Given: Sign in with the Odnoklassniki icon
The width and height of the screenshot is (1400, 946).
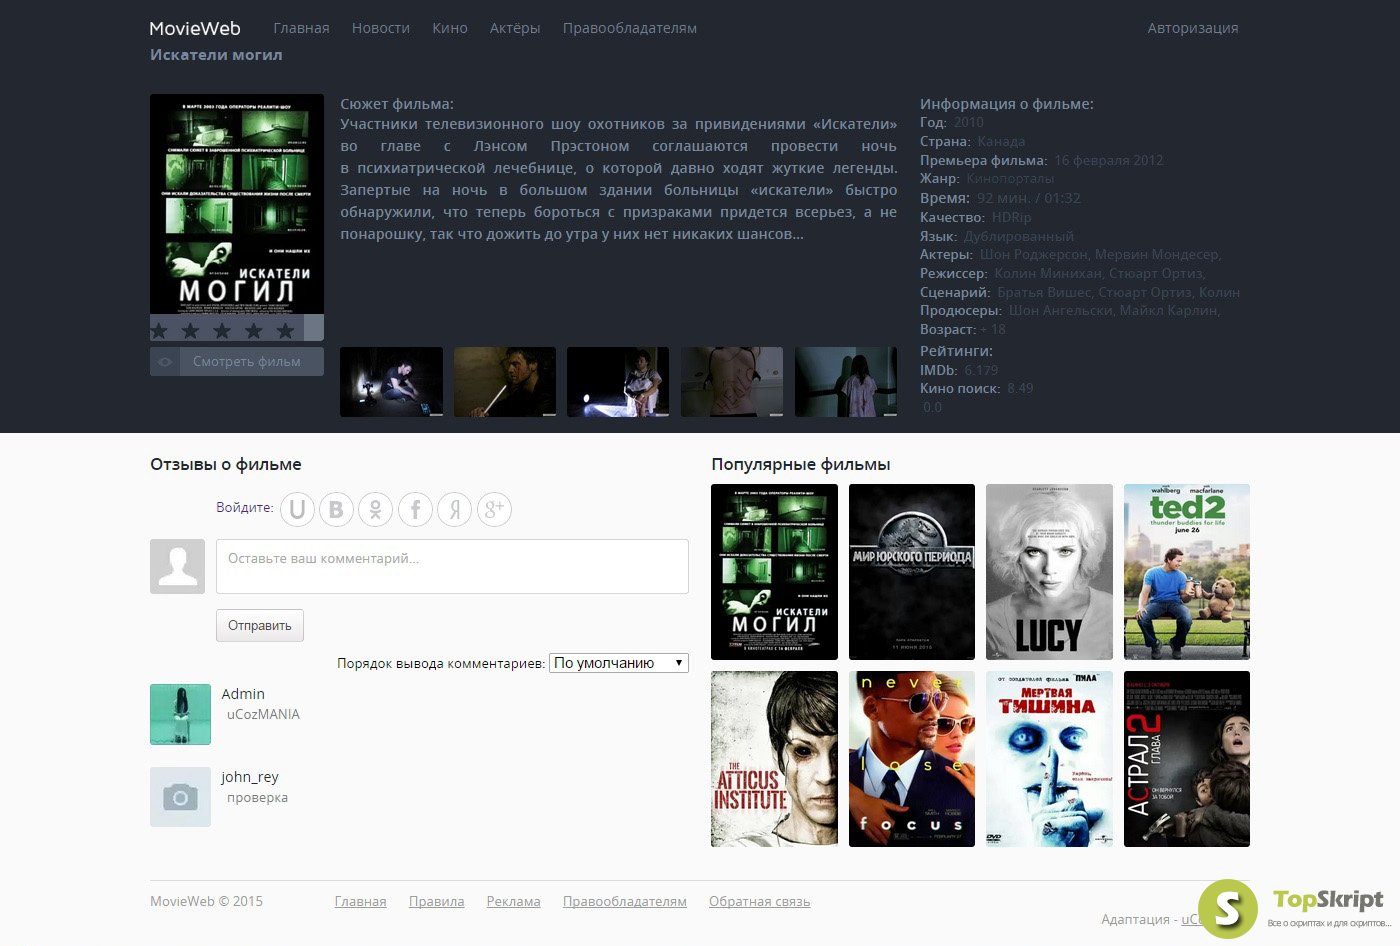Looking at the screenshot, I should pyautogui.click(x=376, y=509).
